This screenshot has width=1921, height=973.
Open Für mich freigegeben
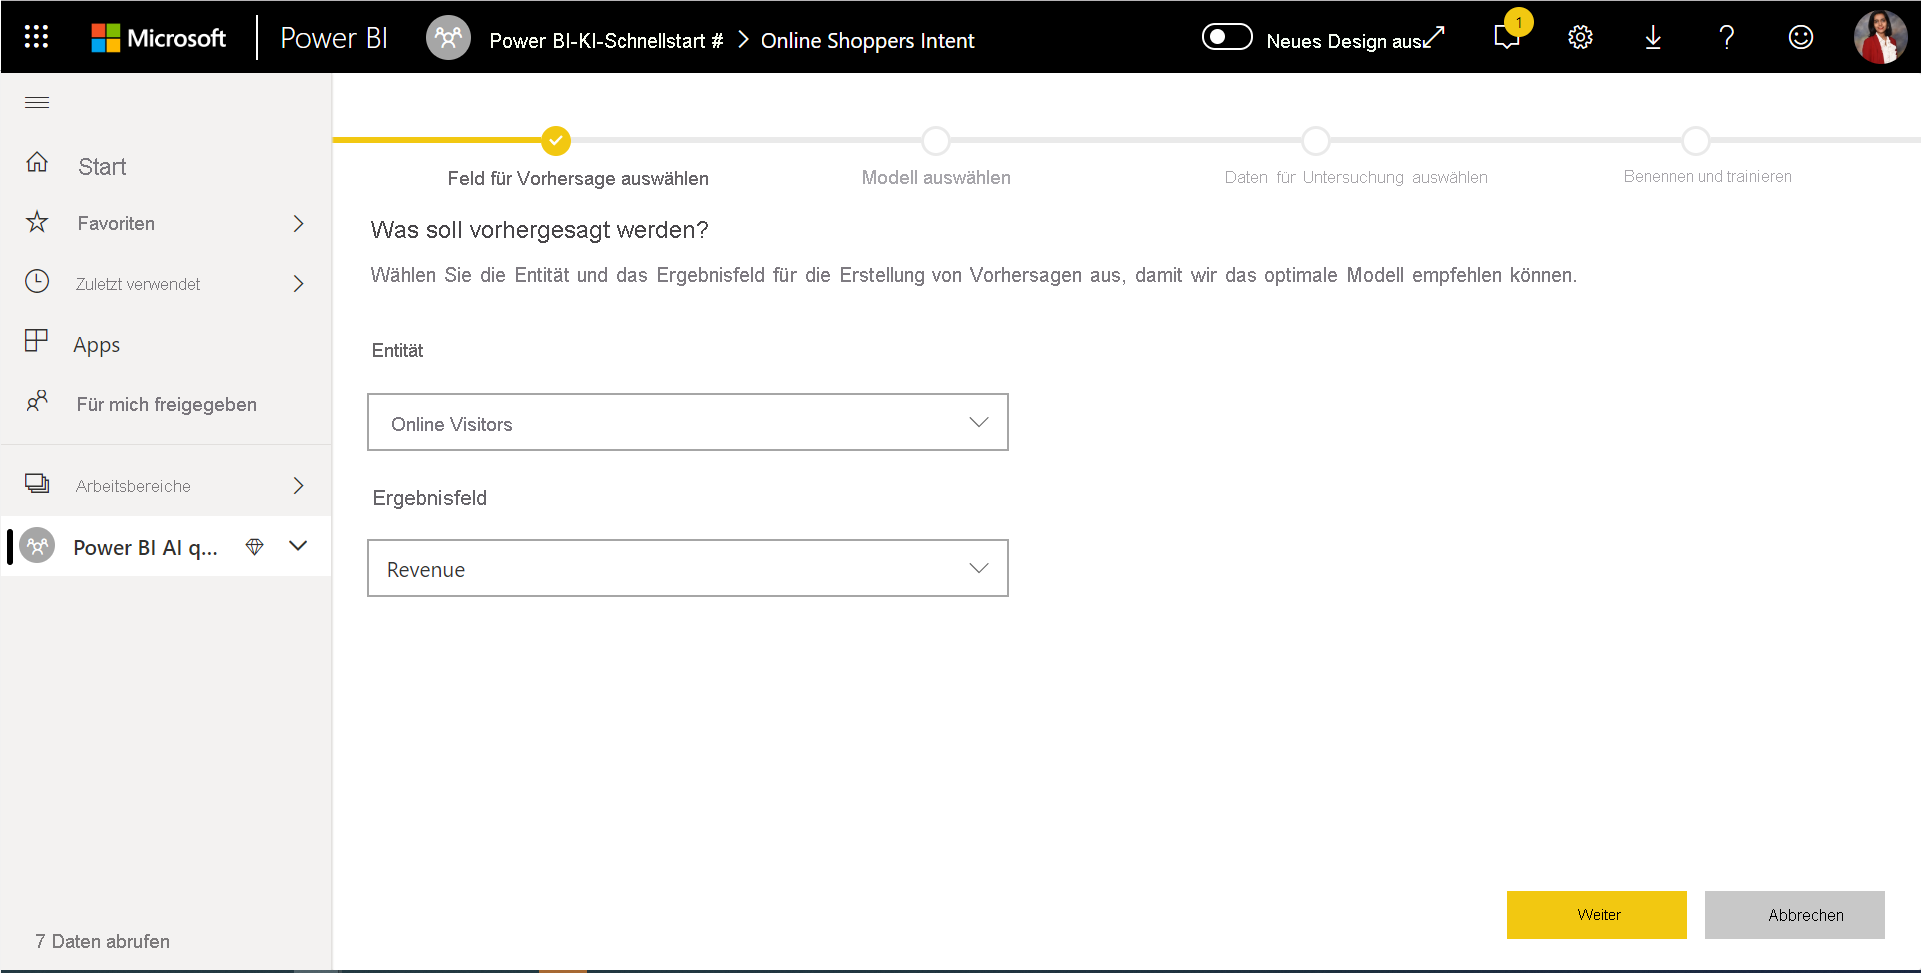(166, 404)
